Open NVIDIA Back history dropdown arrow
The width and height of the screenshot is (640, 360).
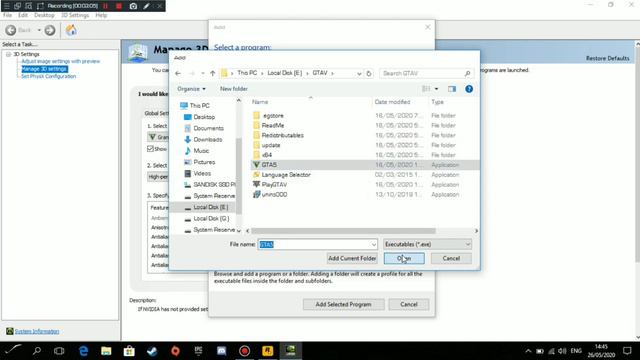[x=39, y=30]
